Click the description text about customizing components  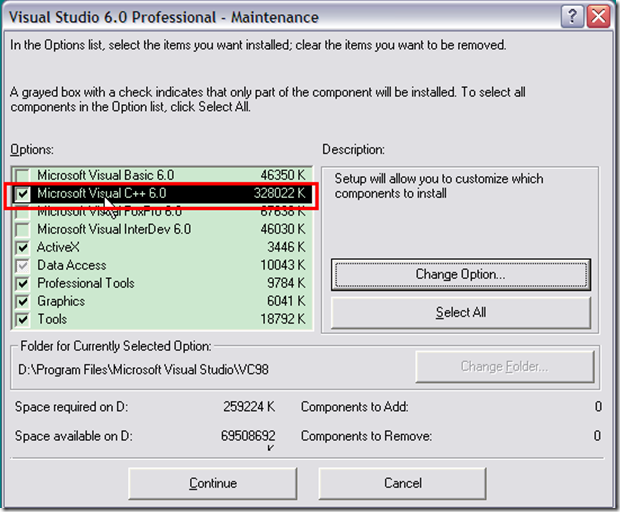439,186
